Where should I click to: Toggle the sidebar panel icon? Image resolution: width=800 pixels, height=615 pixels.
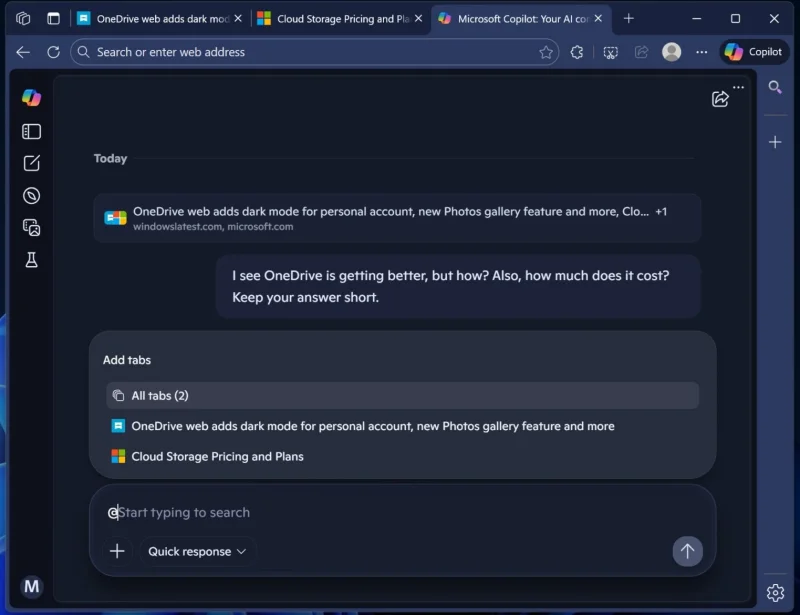pyautogui.click(x=31, y=132)
